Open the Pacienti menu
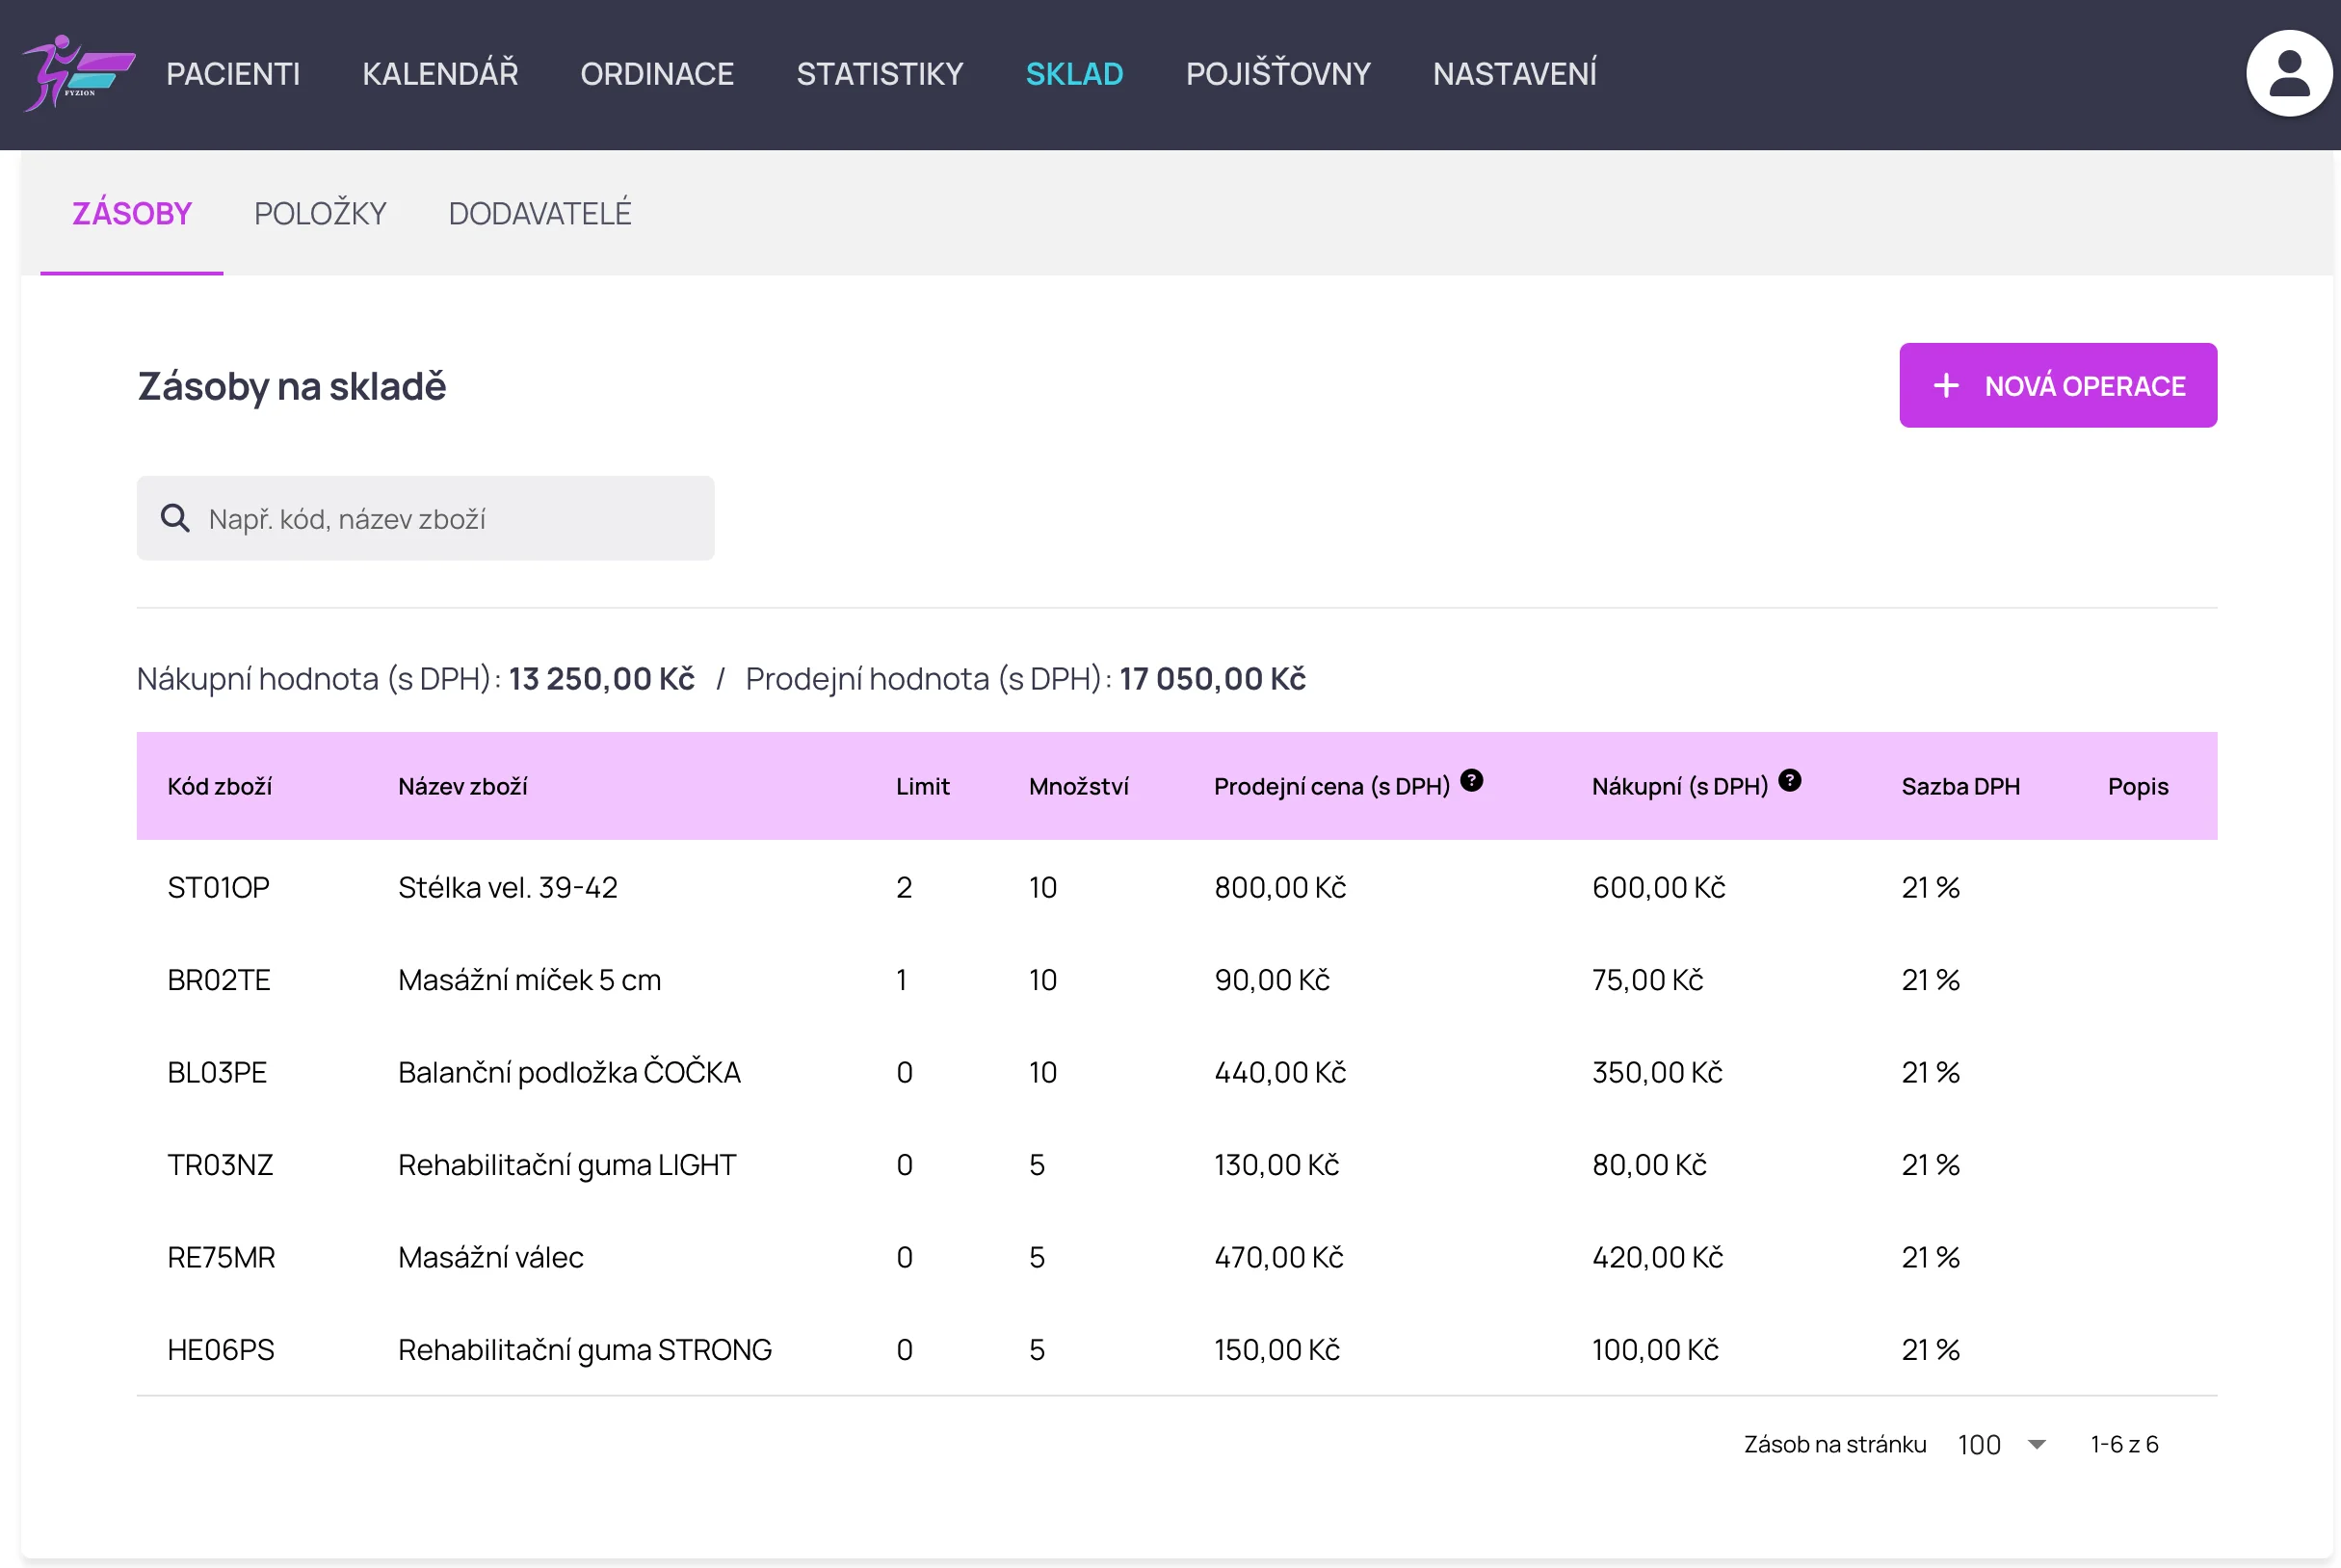Viewport: 2341px width, 1568px height. pos(233,74)
